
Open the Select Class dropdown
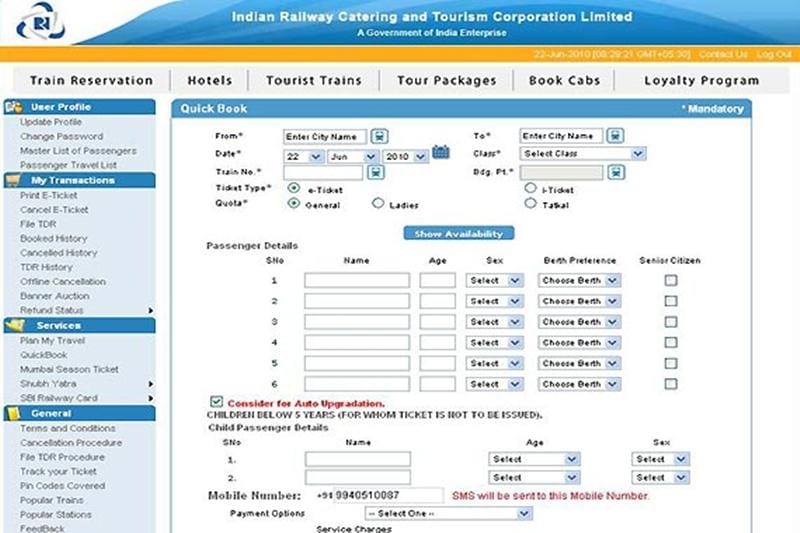[582, 154]
